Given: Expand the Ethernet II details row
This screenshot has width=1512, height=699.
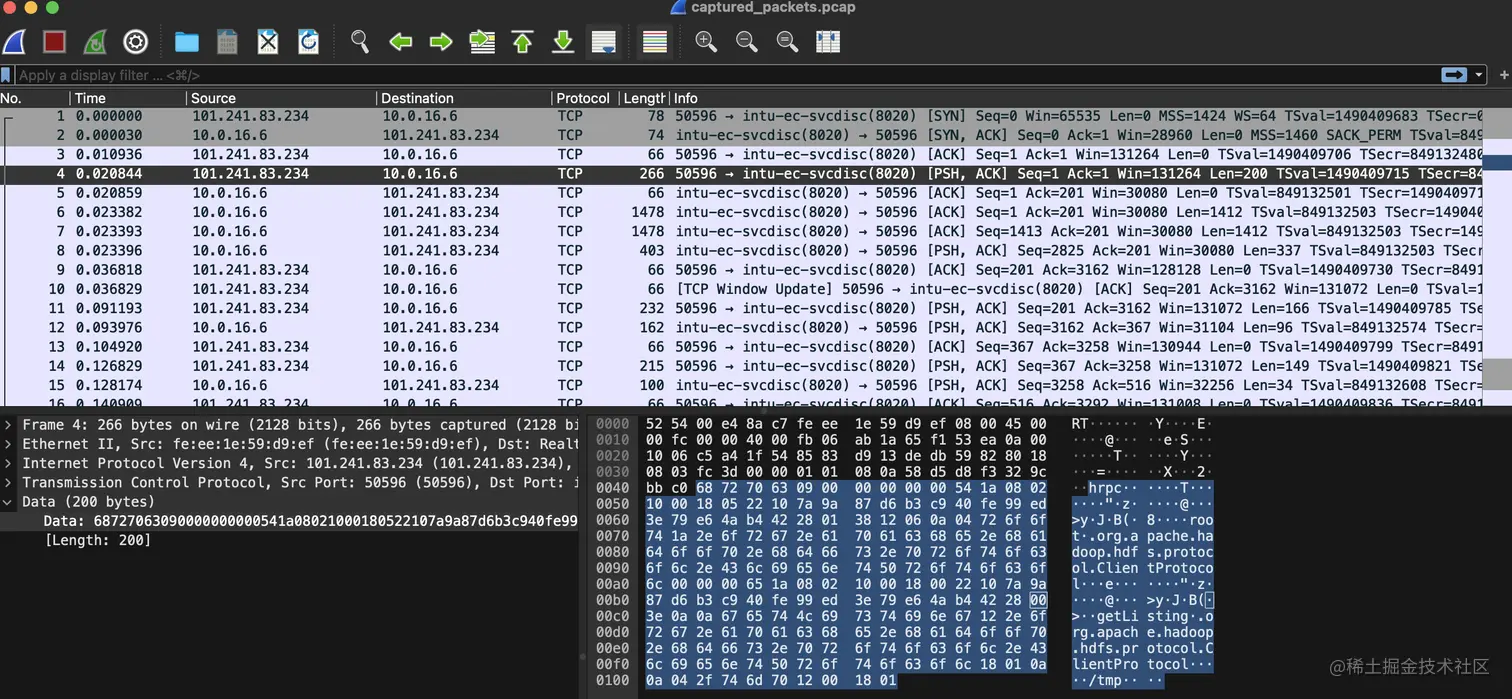Looking at the screenshot, I should (x=8, y=444).
